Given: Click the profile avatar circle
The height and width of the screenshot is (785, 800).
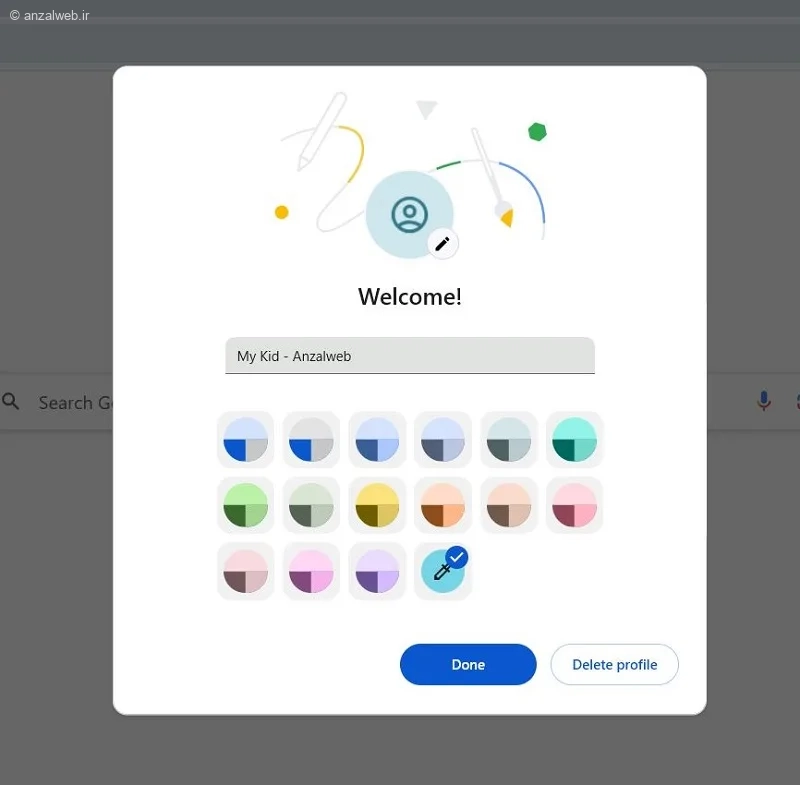Looking at the screenshot, I should (409, 214).
